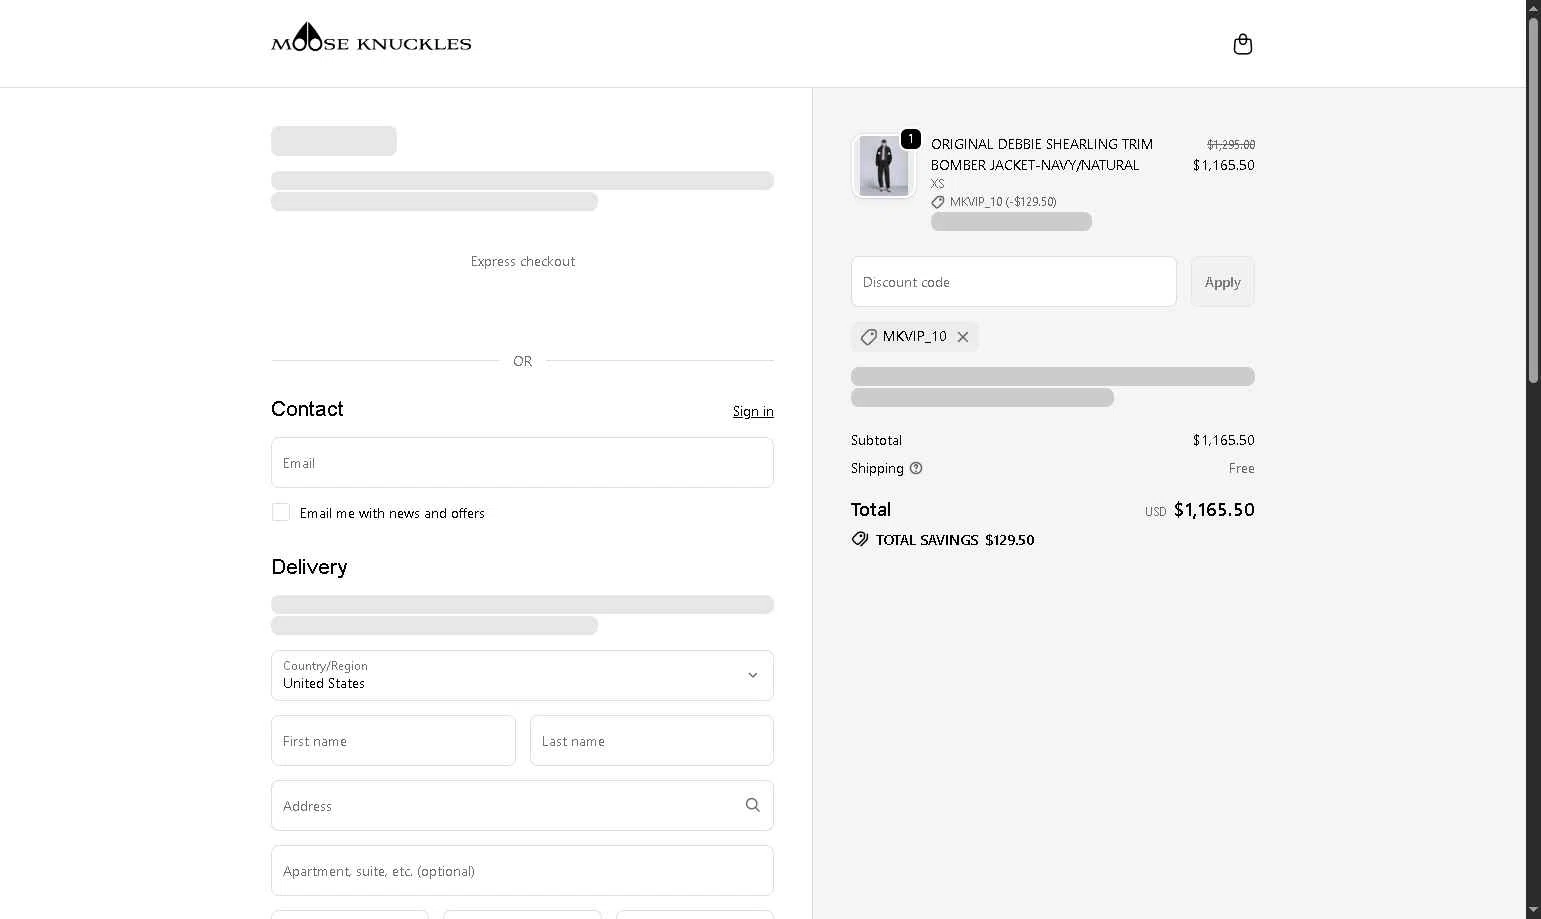Screen dimensions: 1541x919
Task: Click the scrollbar up arrow
Action: pyautogui.click(x=1533, y=8)
